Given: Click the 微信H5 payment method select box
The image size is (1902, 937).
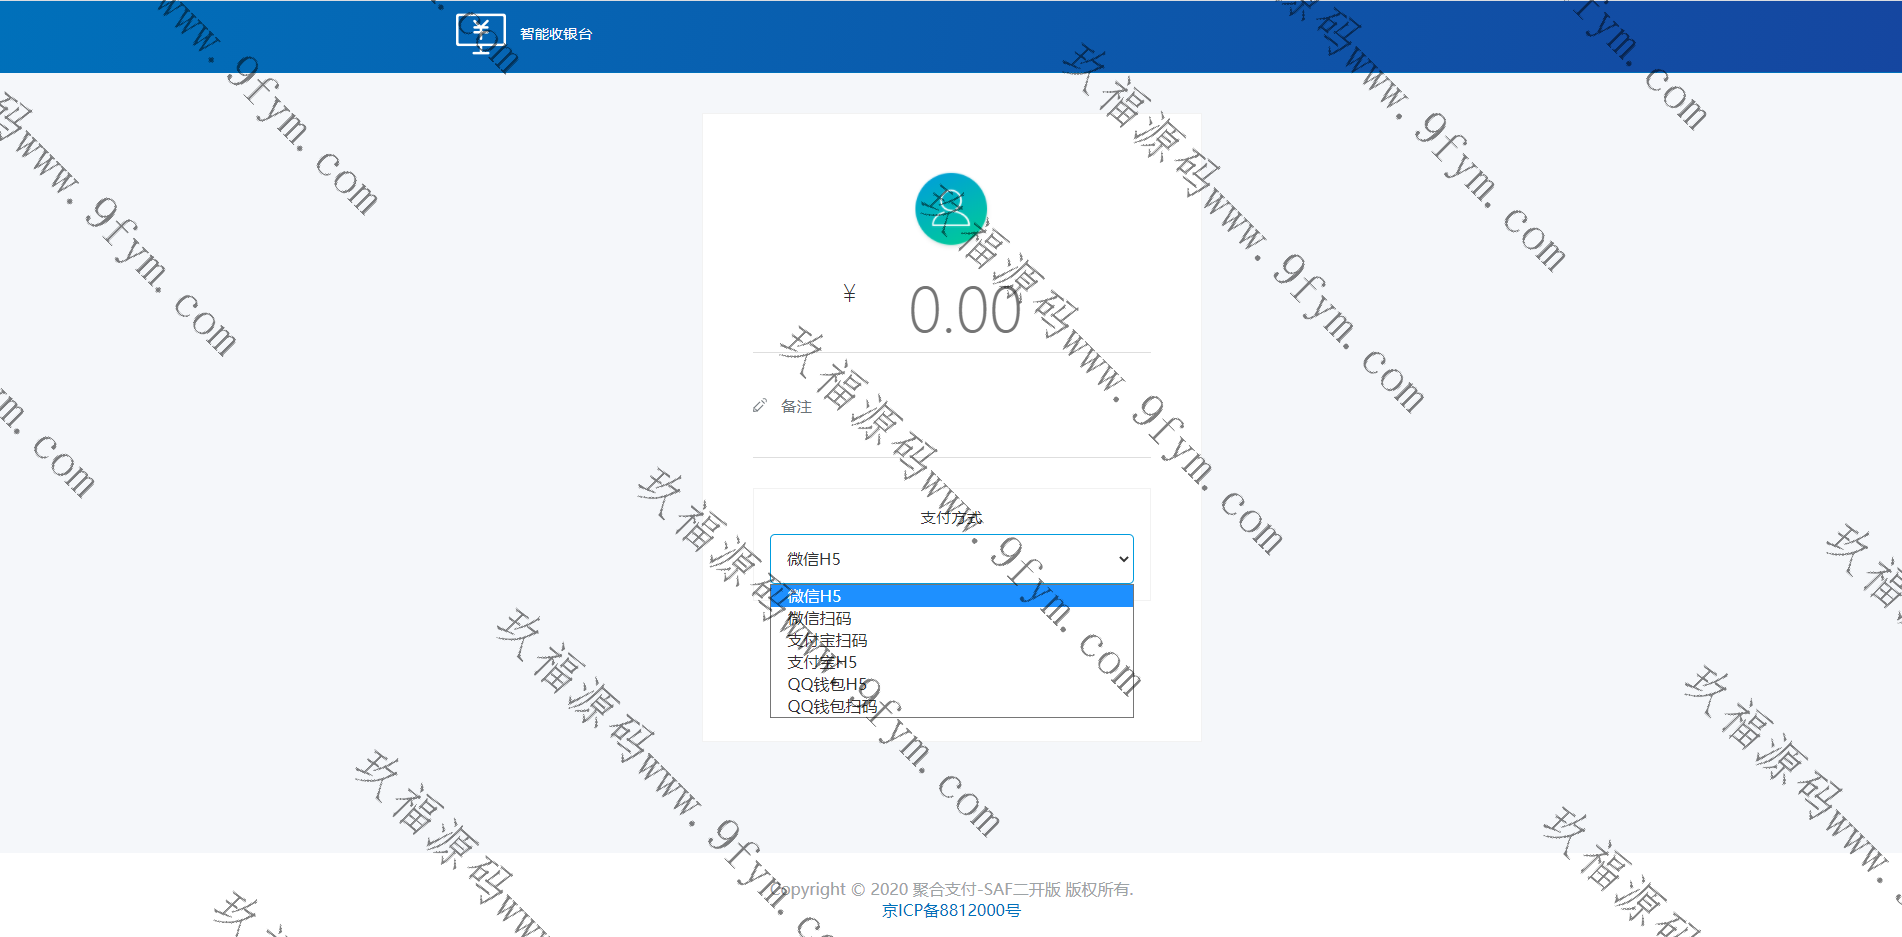Looking at the screenshot, I should coord(940,559).
